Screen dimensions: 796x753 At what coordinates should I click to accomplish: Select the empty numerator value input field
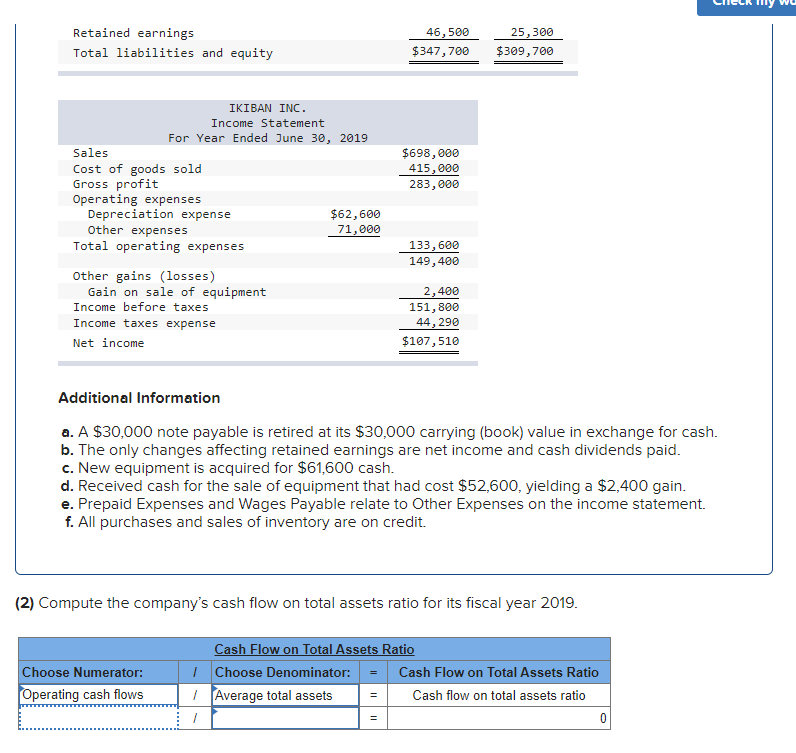click(98, 718)
